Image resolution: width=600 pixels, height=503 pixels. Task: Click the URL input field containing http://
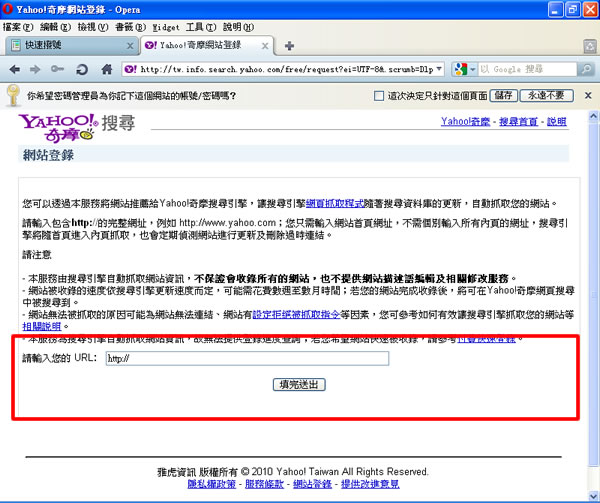247,358
